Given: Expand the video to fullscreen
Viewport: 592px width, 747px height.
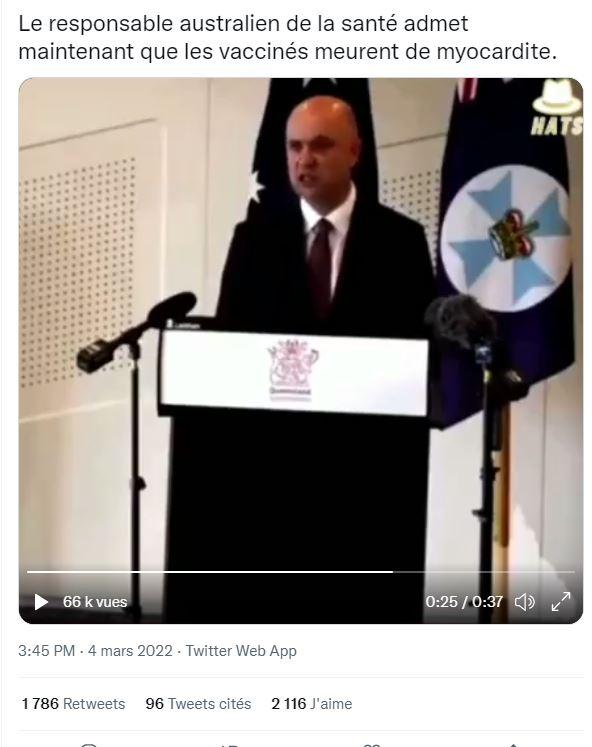Looking at the screenshot, I should click(561, 602).
